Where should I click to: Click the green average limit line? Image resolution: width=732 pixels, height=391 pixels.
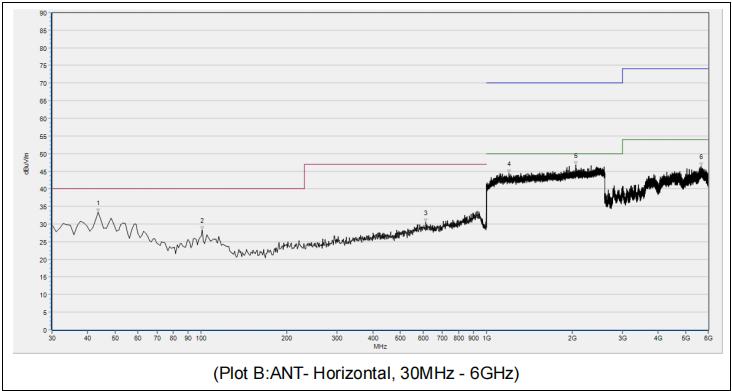(554, 154)
